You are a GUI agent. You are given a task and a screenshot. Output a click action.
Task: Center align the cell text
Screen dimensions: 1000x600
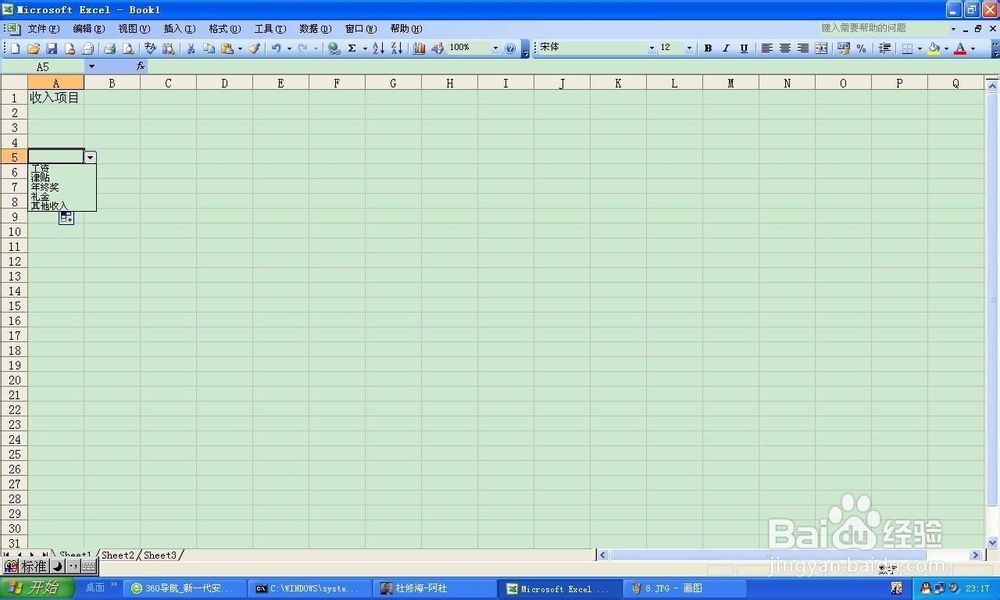point(785,48)
